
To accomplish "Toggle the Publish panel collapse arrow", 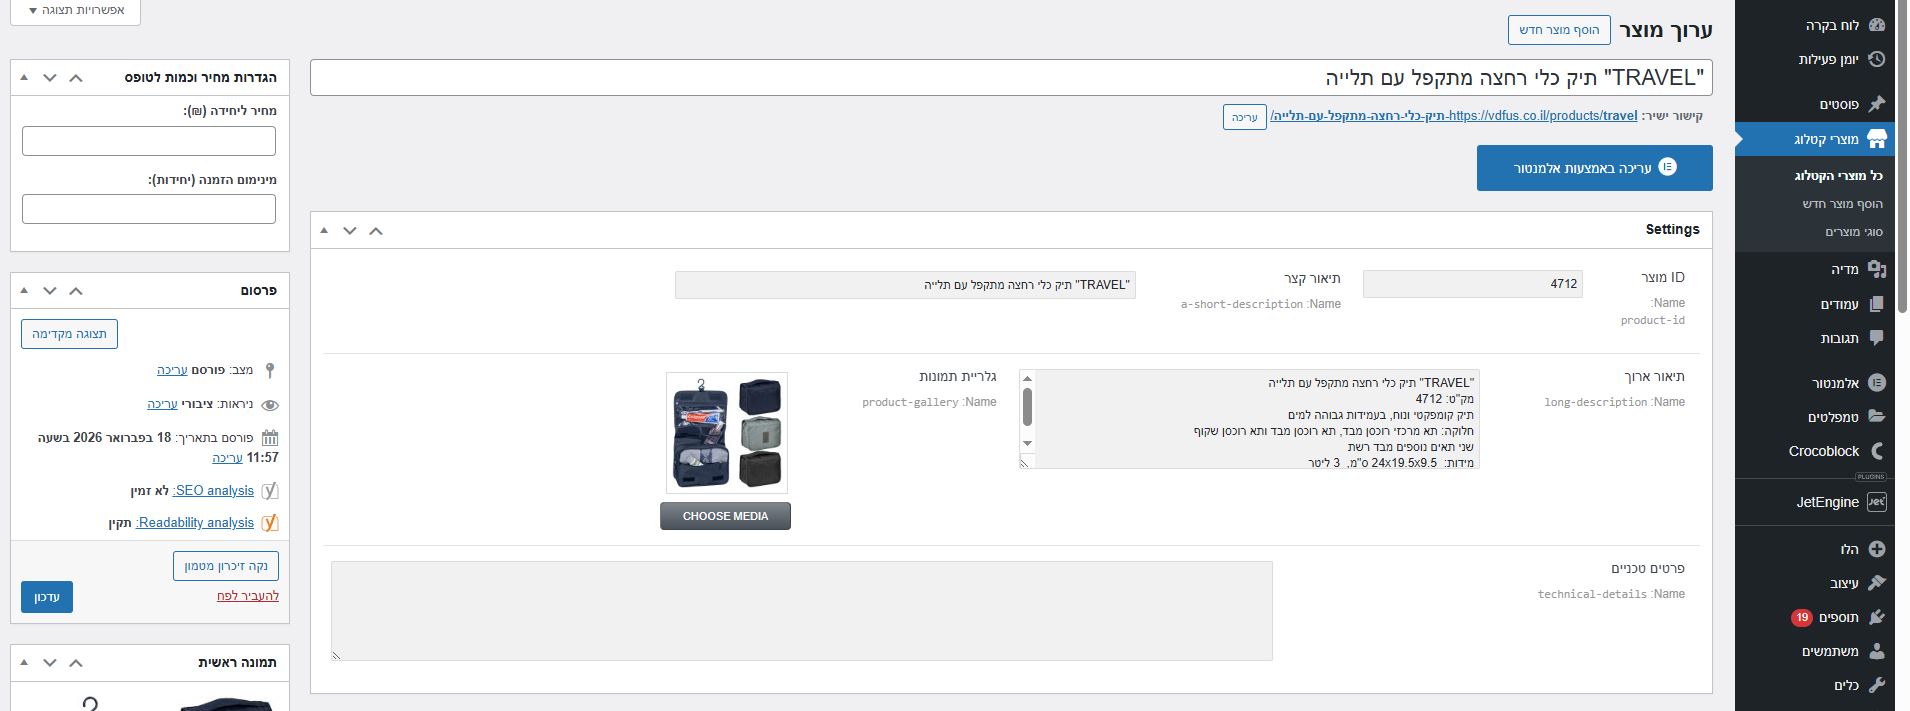I will coord(24,291).
